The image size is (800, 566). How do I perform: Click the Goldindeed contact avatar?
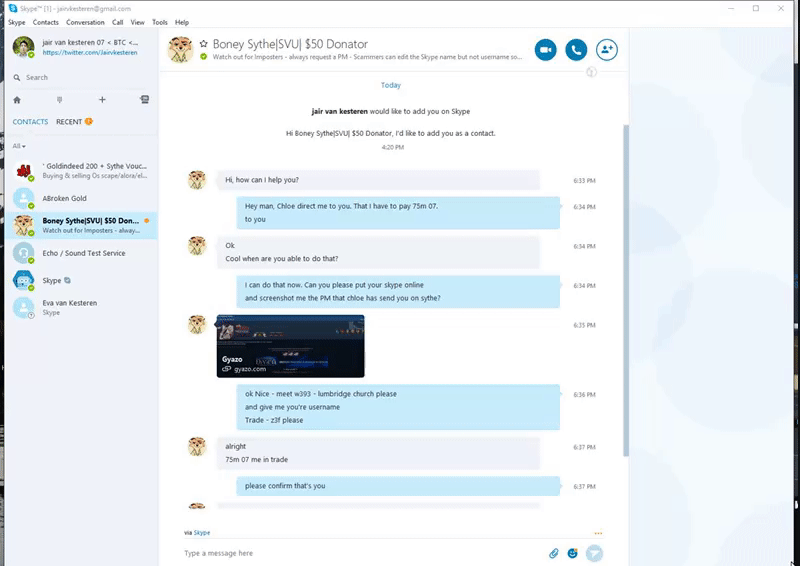[23, 170]
